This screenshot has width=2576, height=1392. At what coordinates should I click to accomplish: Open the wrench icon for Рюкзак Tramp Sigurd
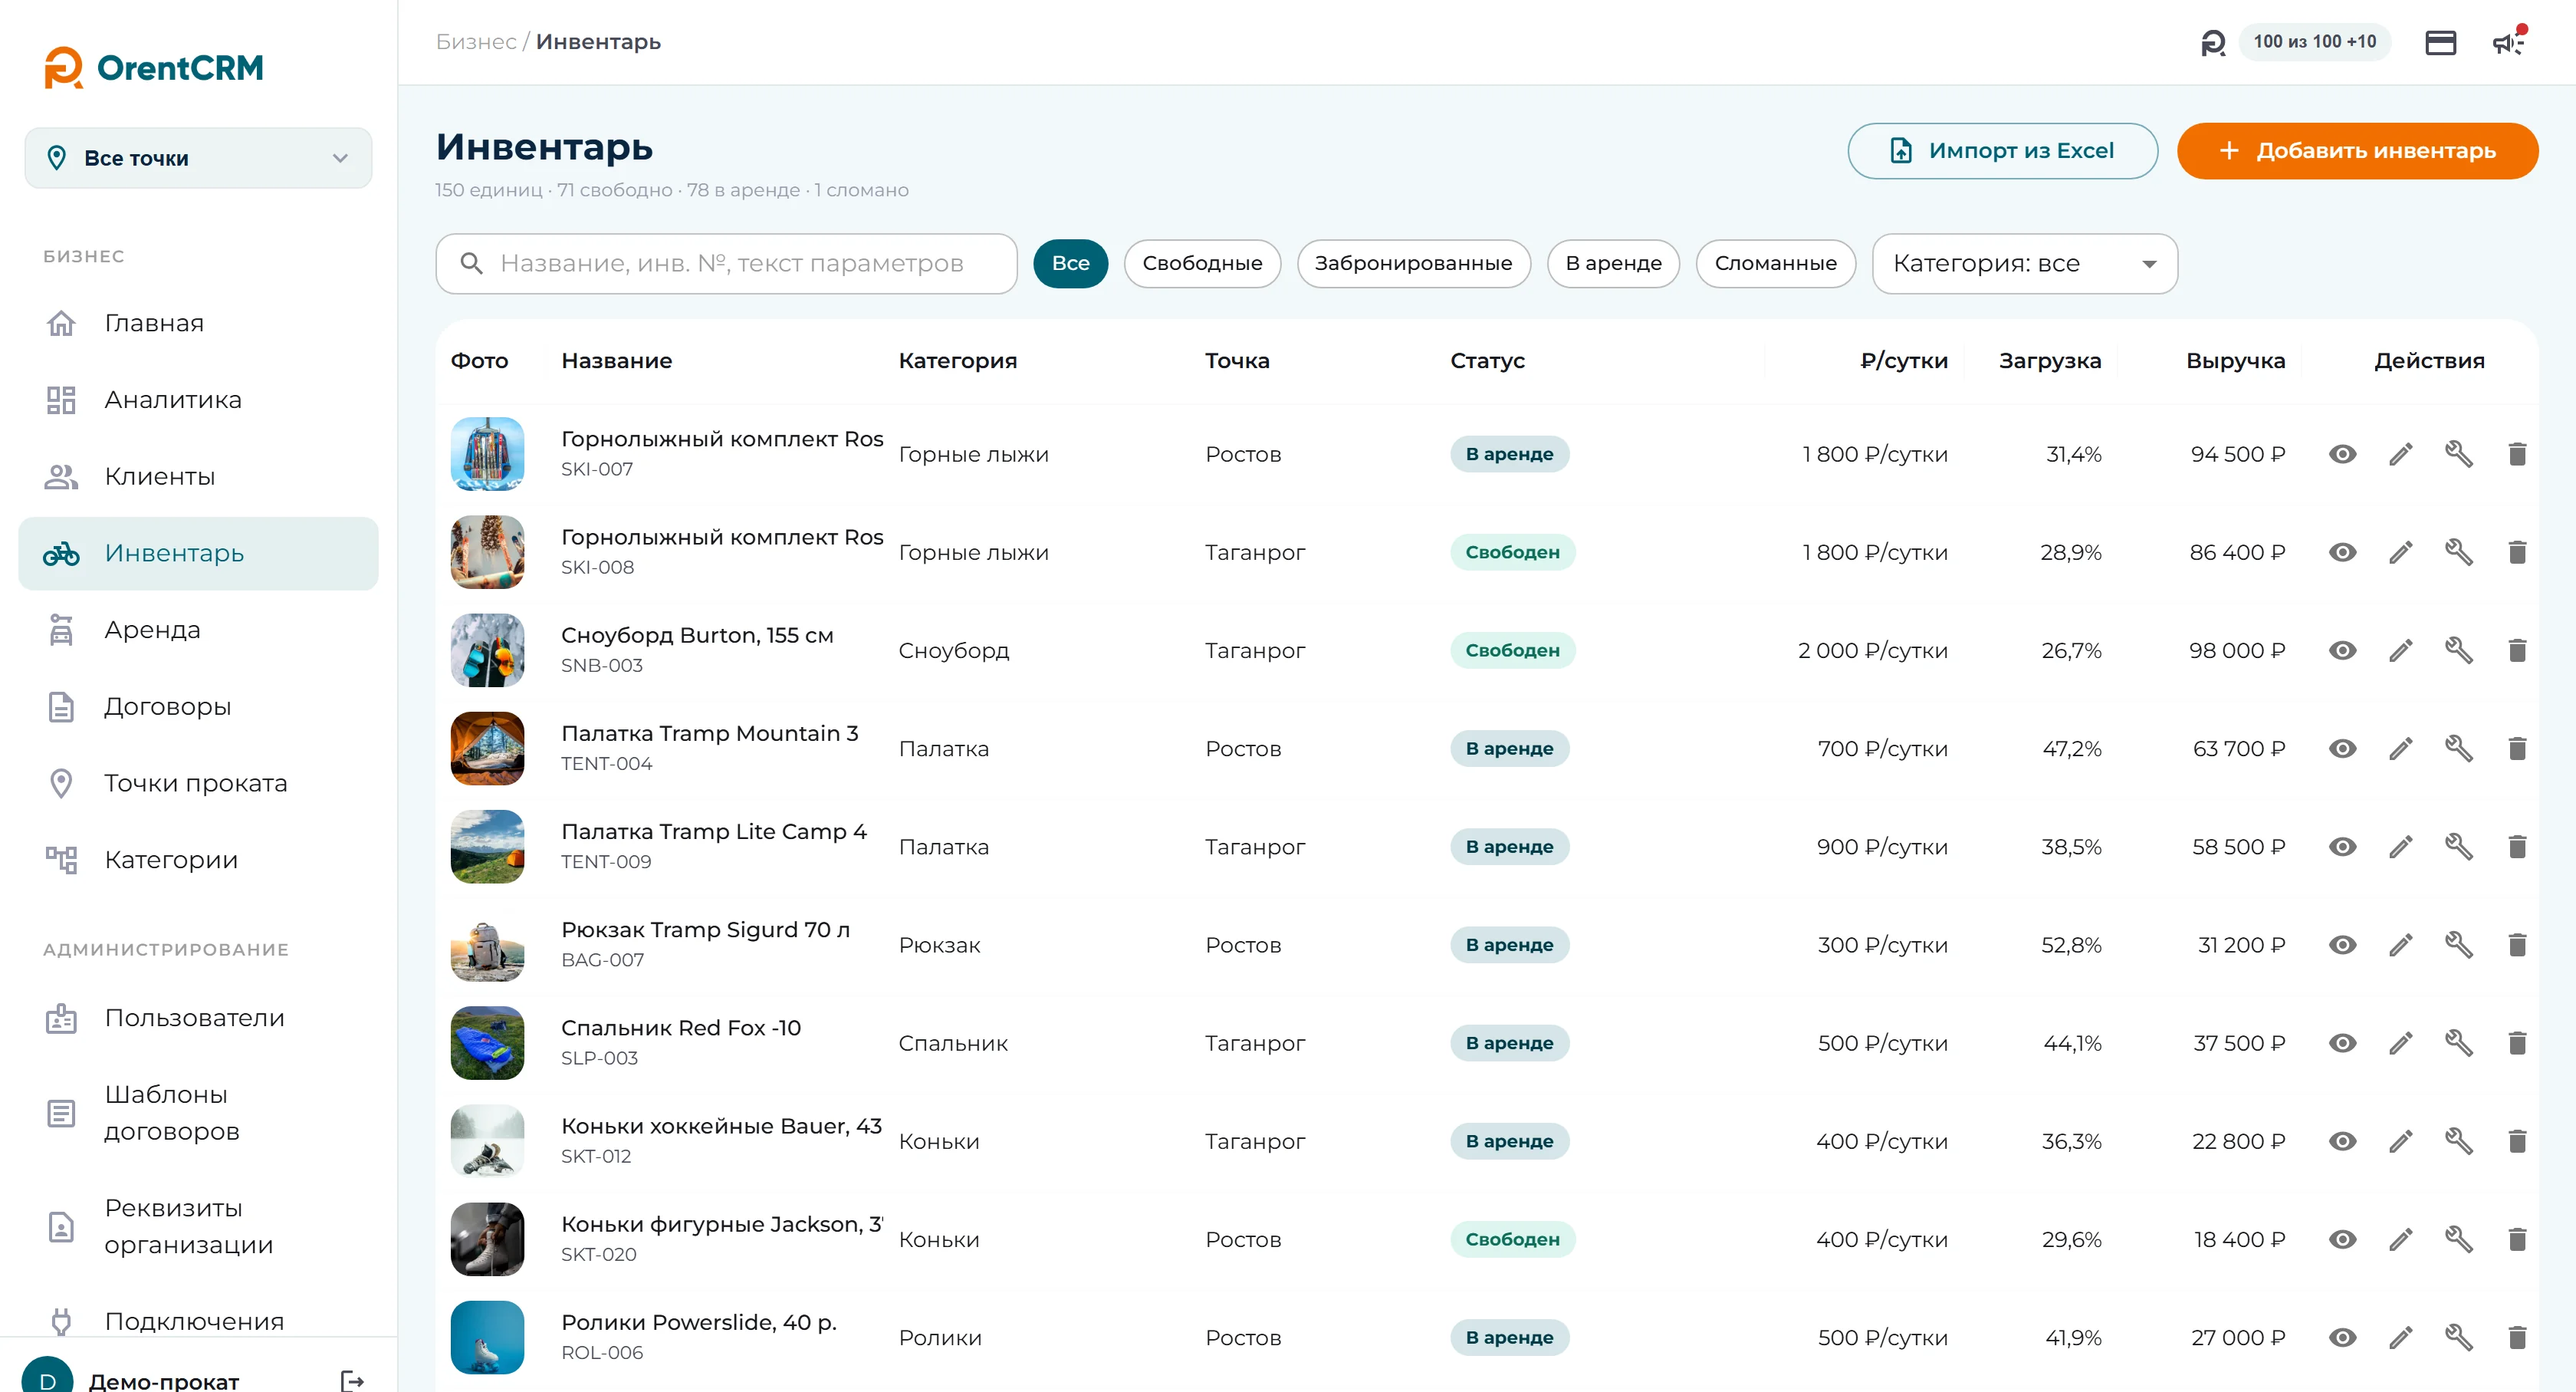click(2459, 945)
